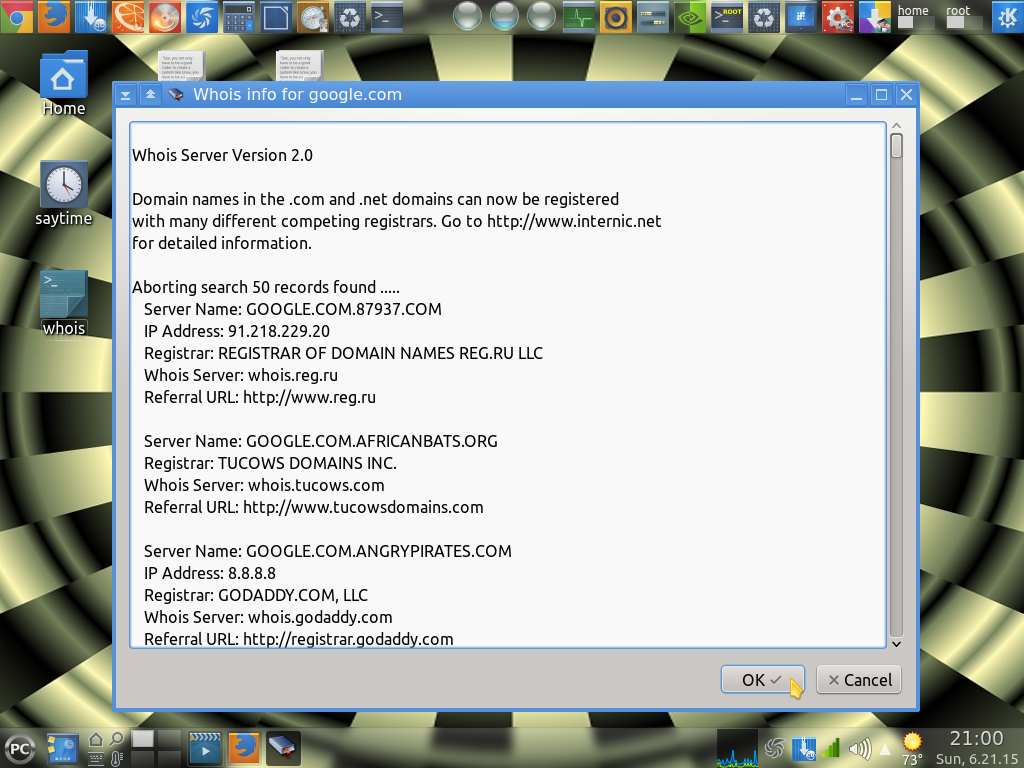Image resolution: width=1024 pixels, height=768 pixels.
Task: Click the second glass orb in the top panel
Action: [x=504, y=17]
